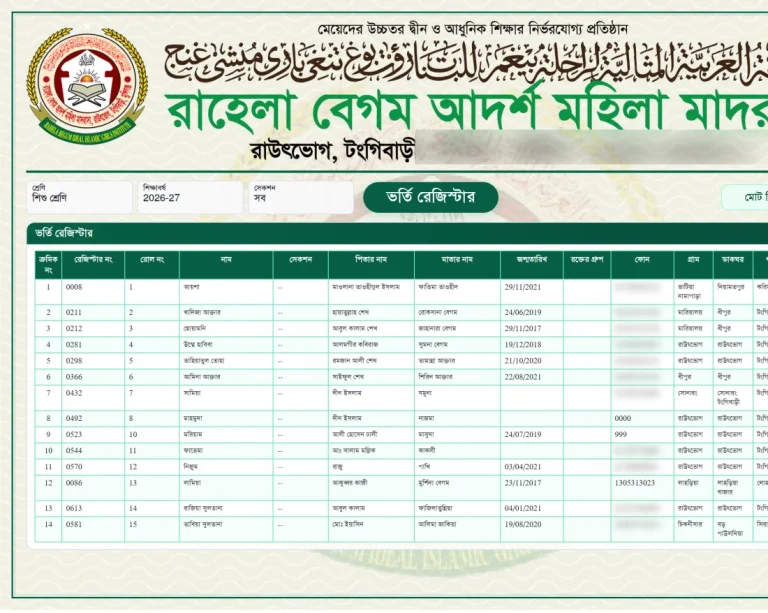Click birth date 19/08/2020
Viewport: 768px width, 613px height.
[523, 524]
